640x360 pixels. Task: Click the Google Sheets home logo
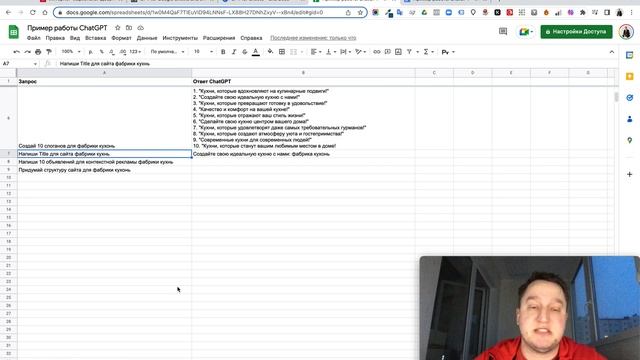tap(13, 32)
